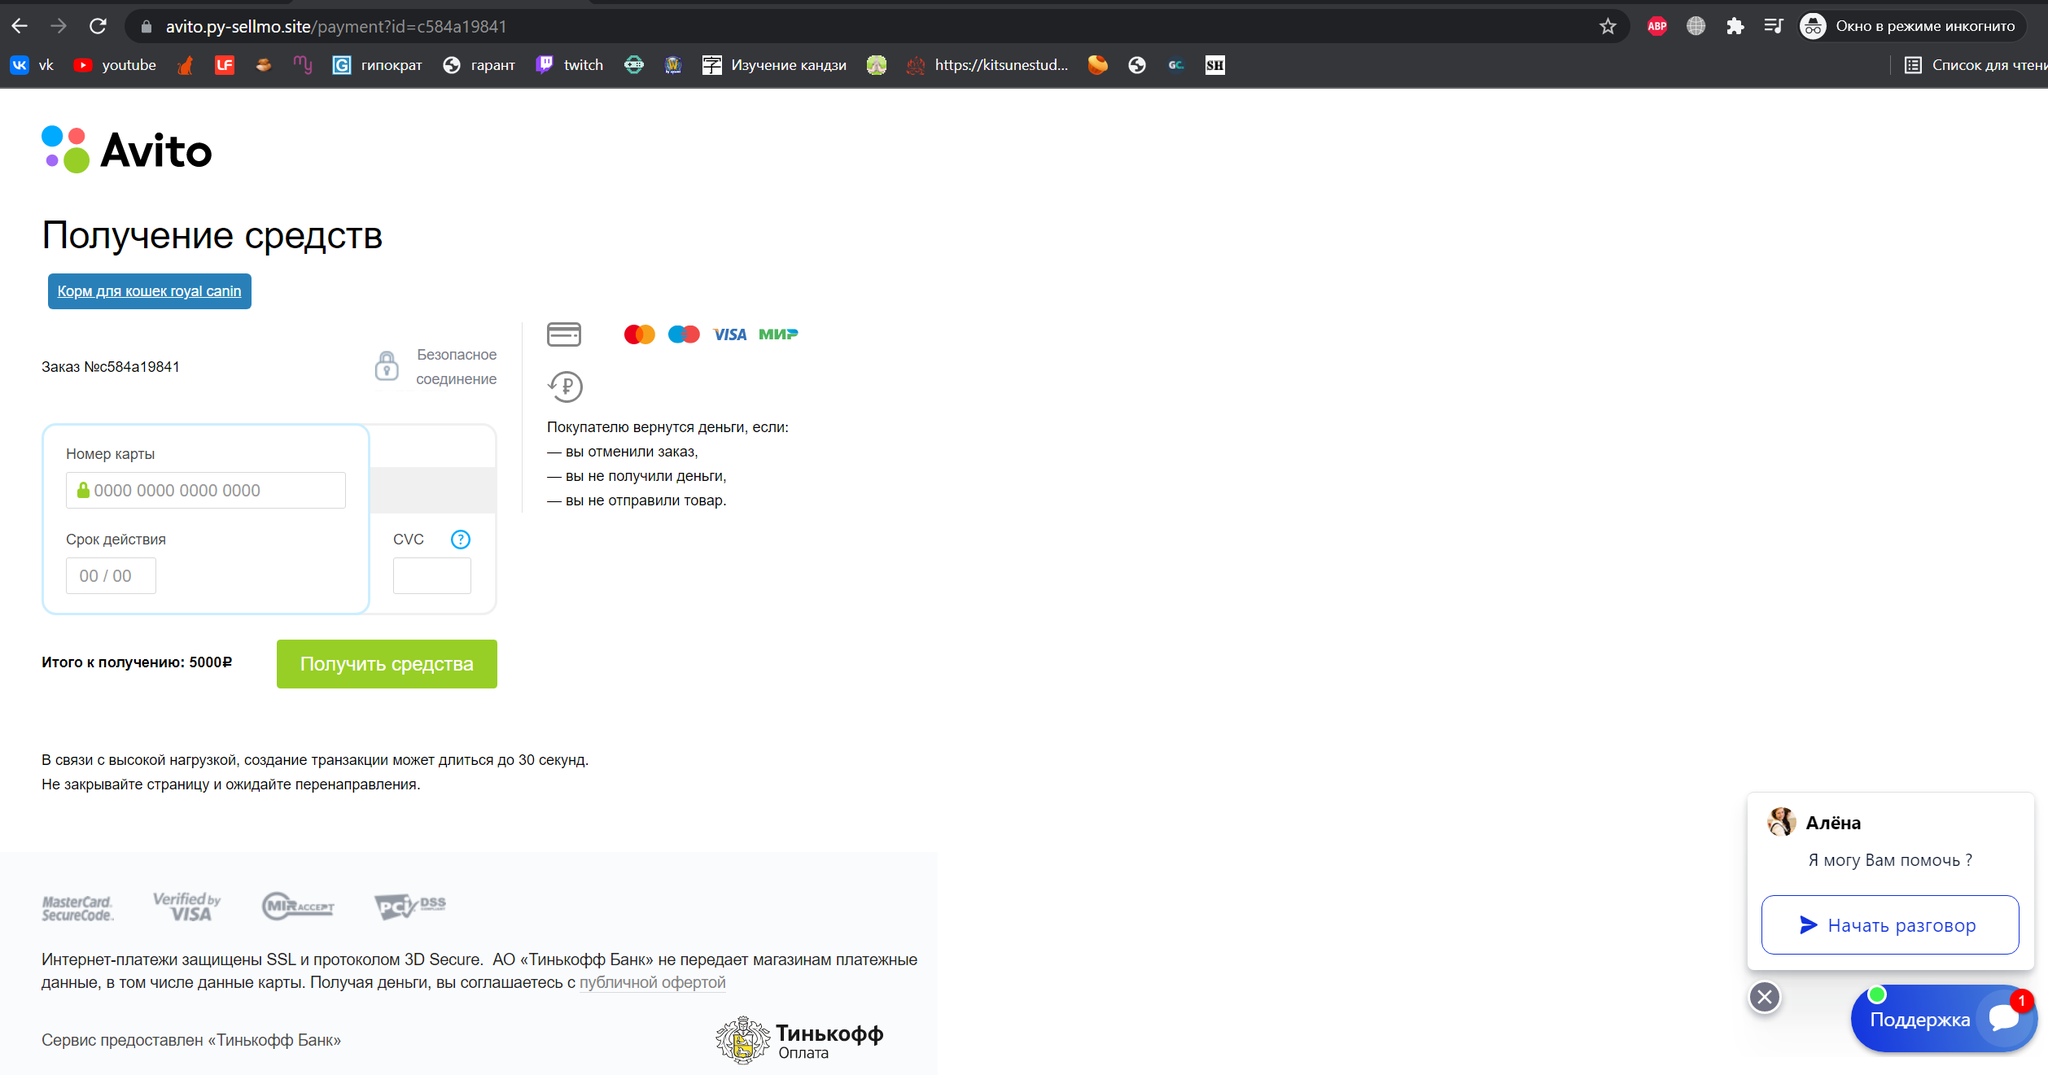Click the browser forward arrow
This screenshot has width=2048, height=1075.
point(58,26)
